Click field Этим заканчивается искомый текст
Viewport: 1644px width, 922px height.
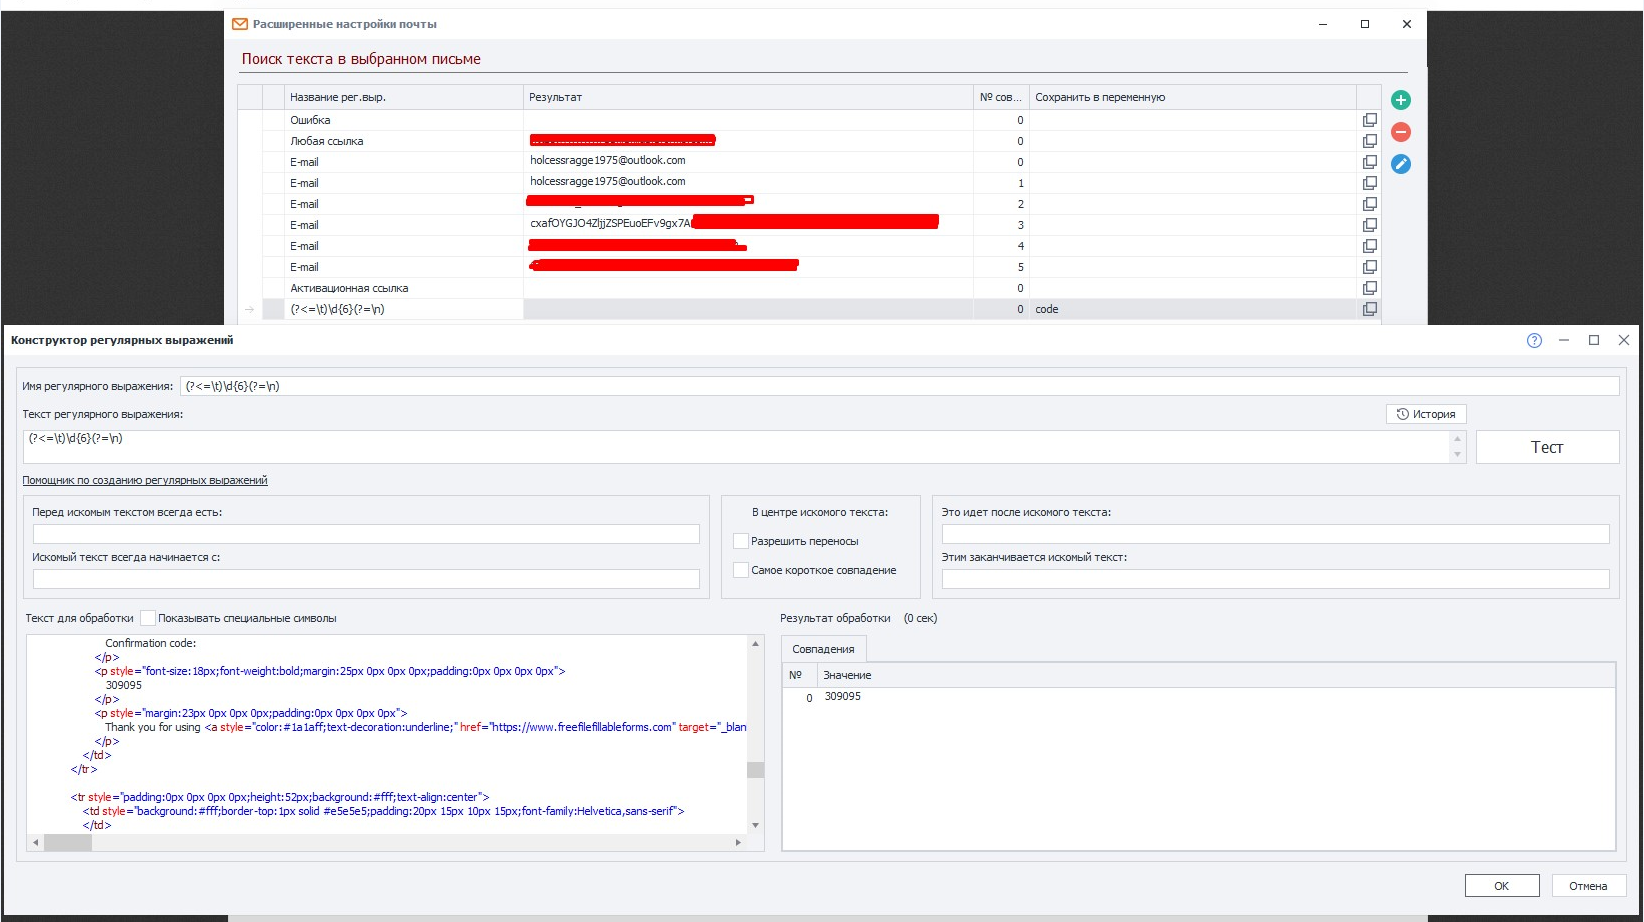tap(1275, 579)
